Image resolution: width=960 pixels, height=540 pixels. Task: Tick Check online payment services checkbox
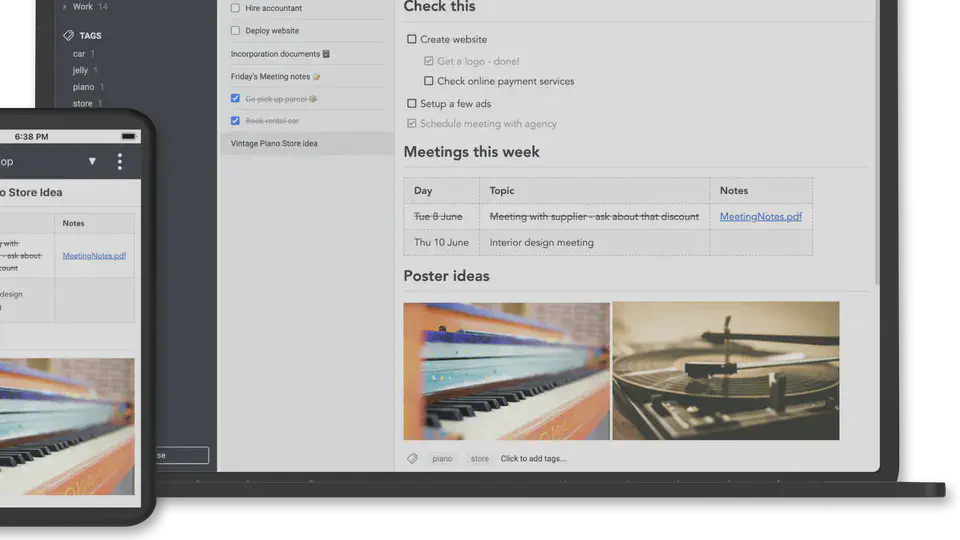429,82
